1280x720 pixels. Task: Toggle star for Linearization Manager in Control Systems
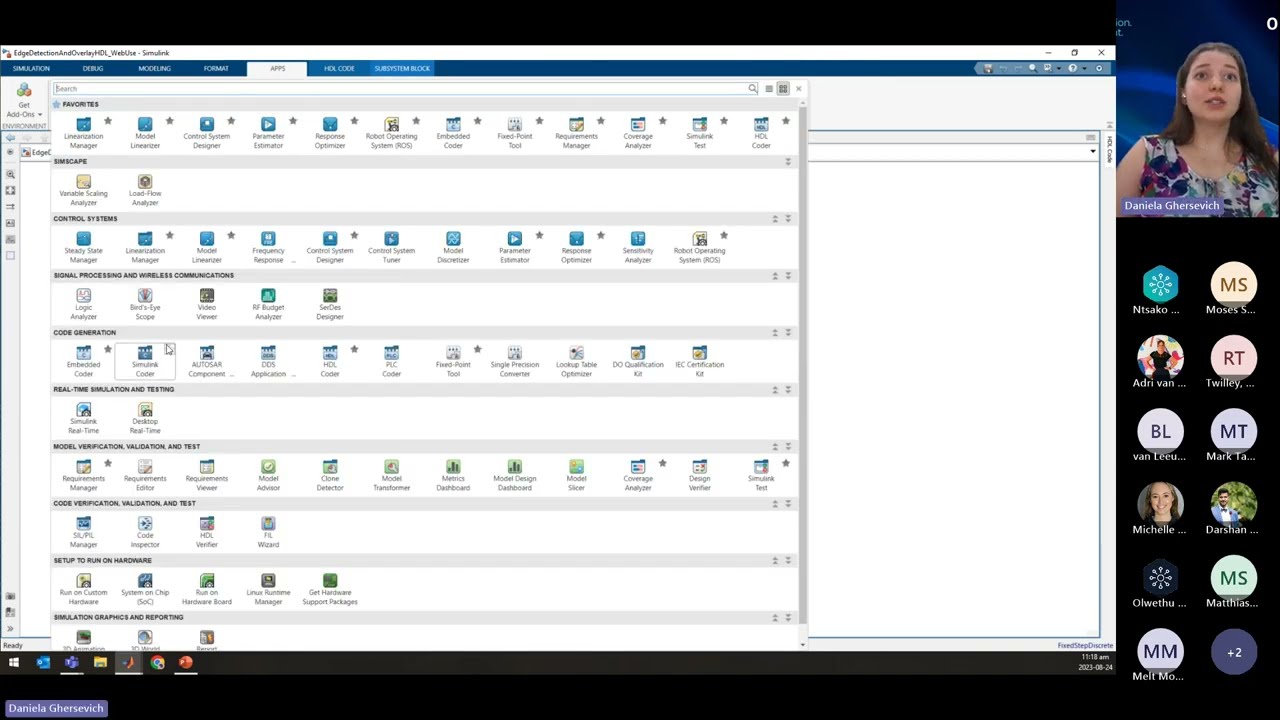169,235
